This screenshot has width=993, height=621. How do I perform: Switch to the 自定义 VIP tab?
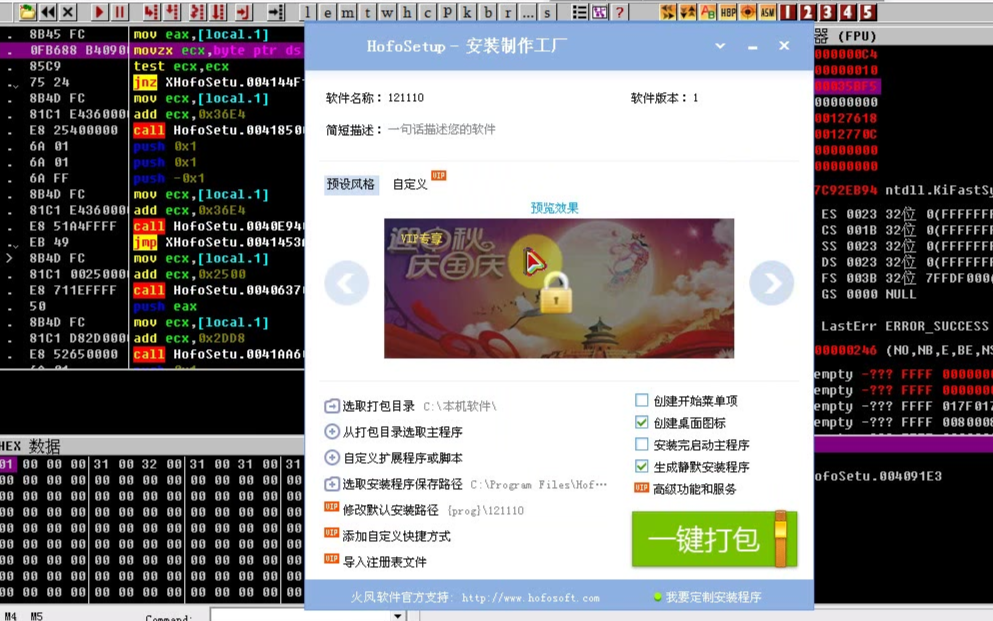coord(410,184)
